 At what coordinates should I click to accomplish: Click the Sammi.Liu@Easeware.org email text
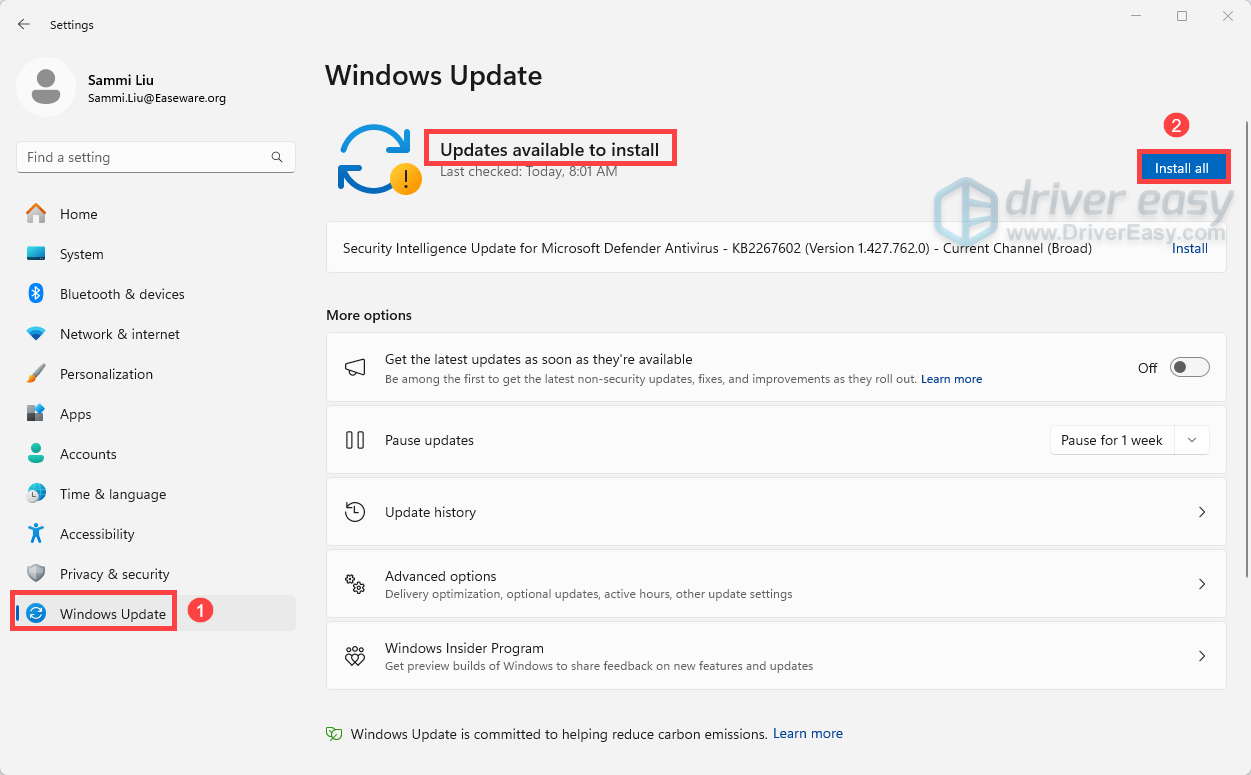(x=156, y=98)
